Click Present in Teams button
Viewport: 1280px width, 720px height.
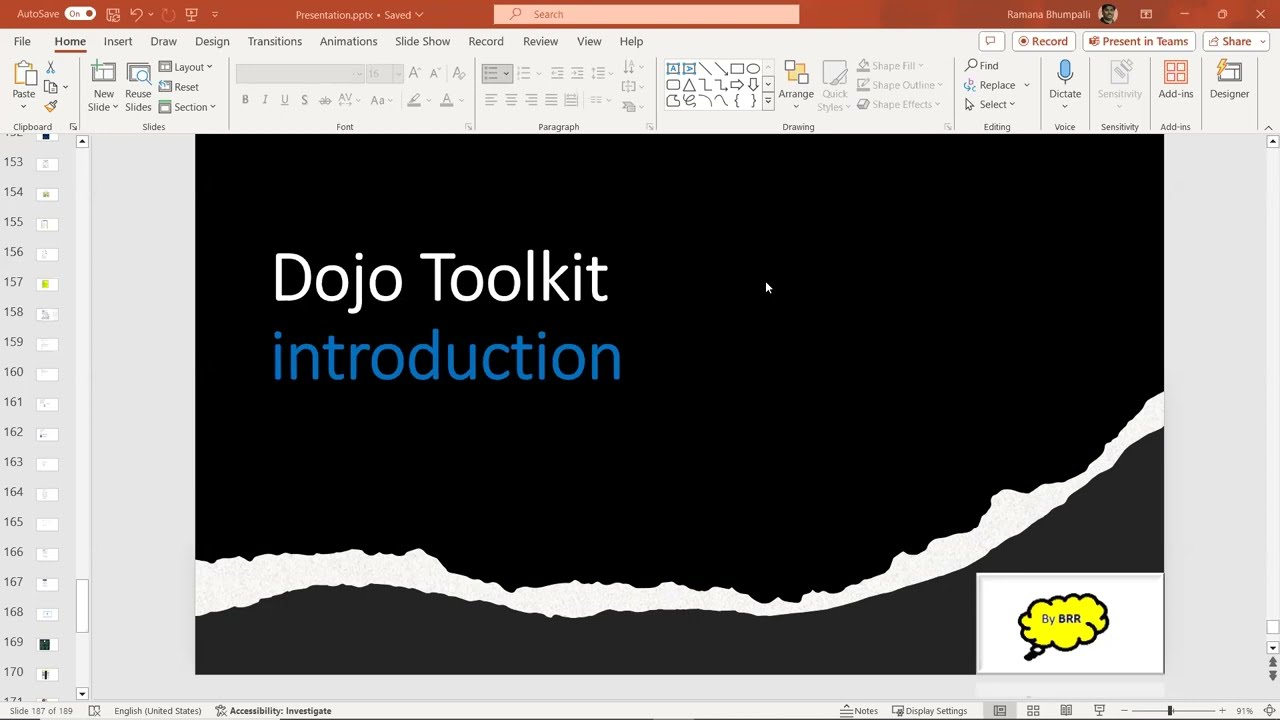pyautogui.click(x=1139, y=41)
